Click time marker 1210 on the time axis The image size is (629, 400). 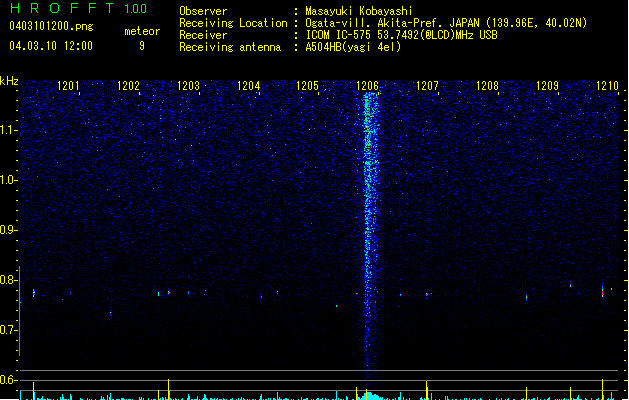pyautogui.click(x=607, y=86)
